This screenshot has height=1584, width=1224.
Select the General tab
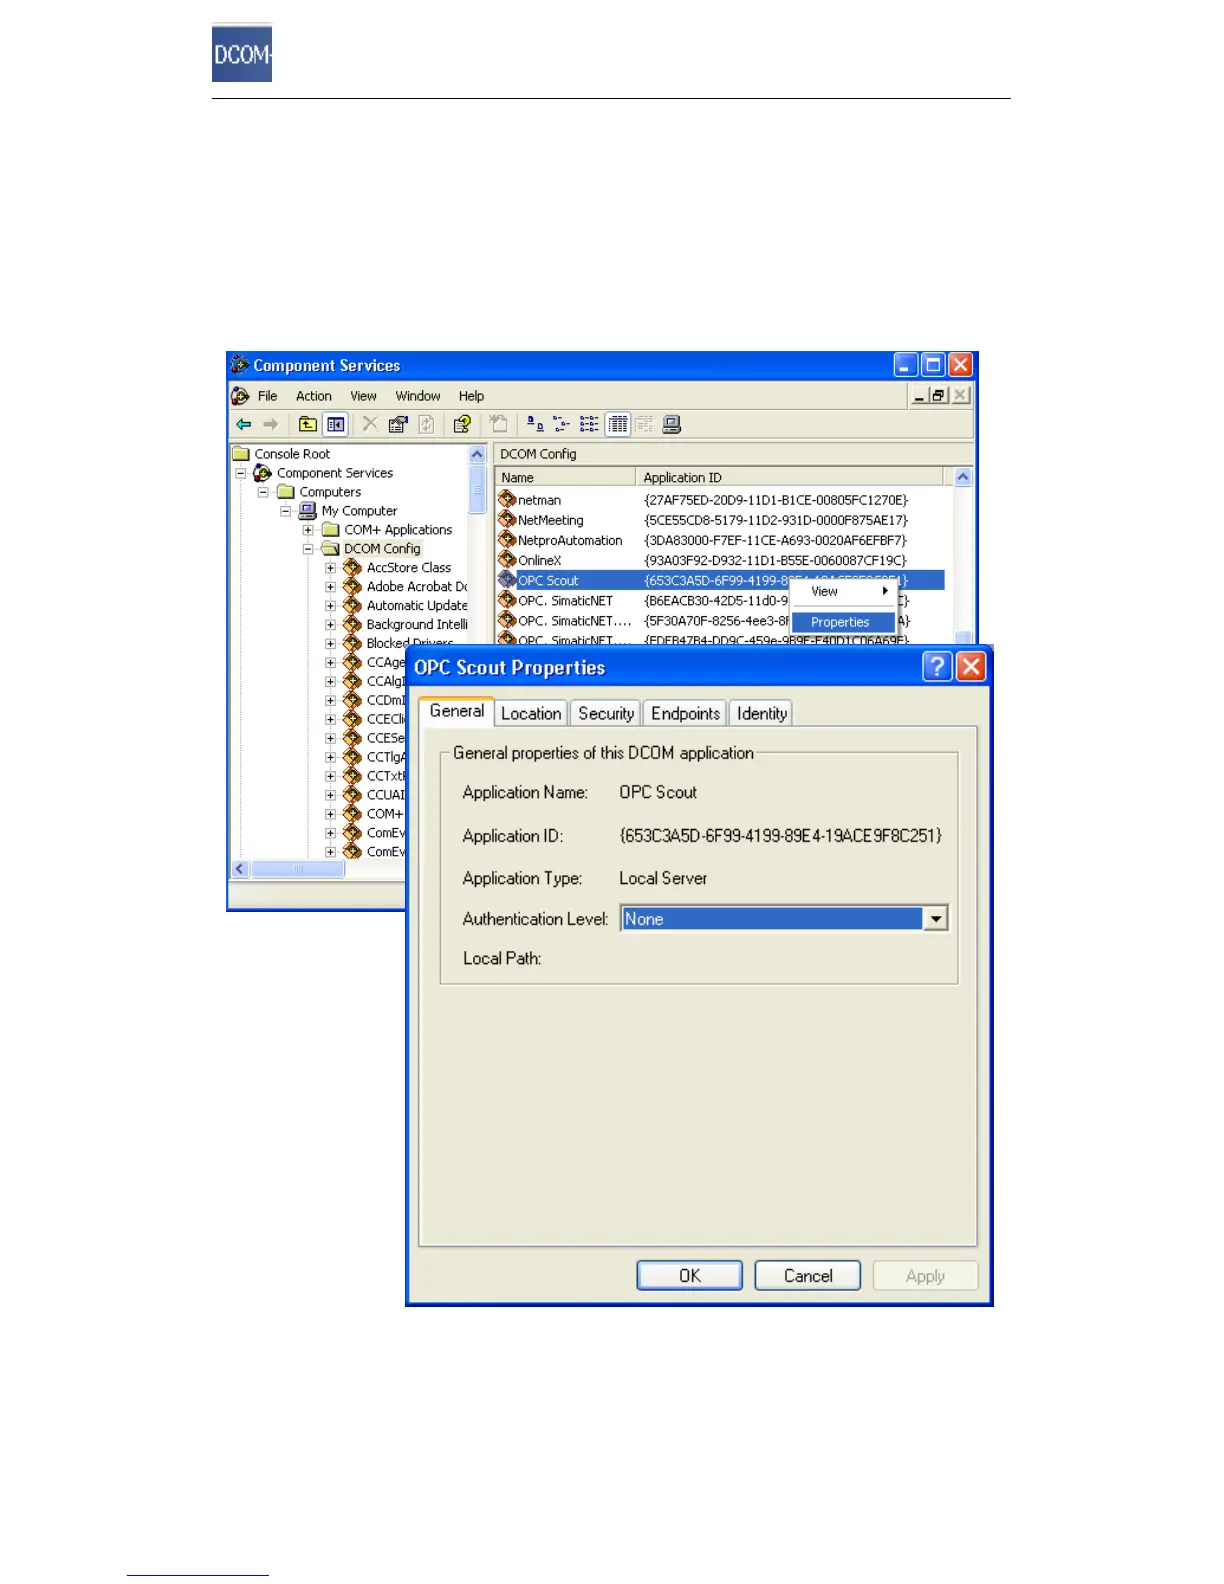click(457, 711)
